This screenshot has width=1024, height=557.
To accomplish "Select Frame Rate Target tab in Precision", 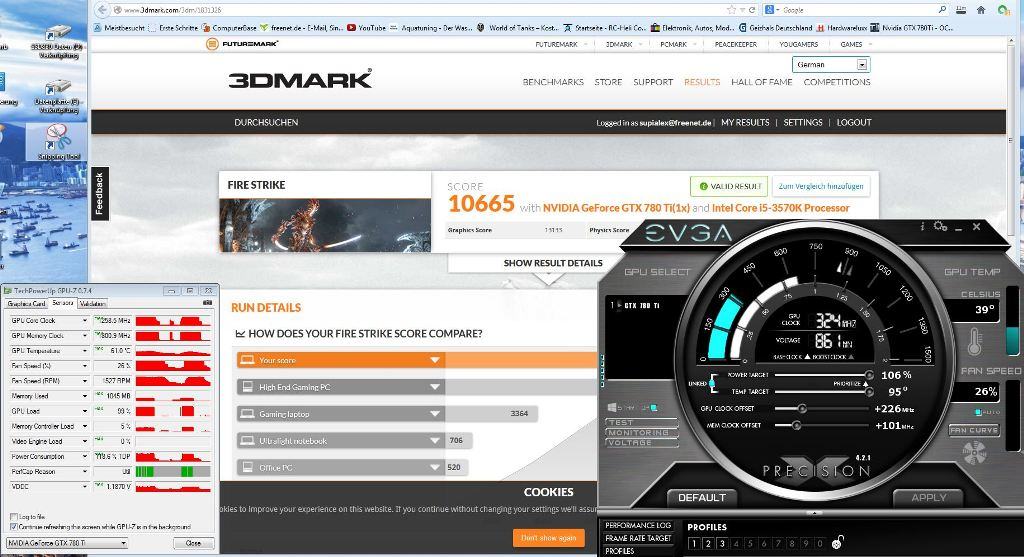I will [x=638, y=538].
